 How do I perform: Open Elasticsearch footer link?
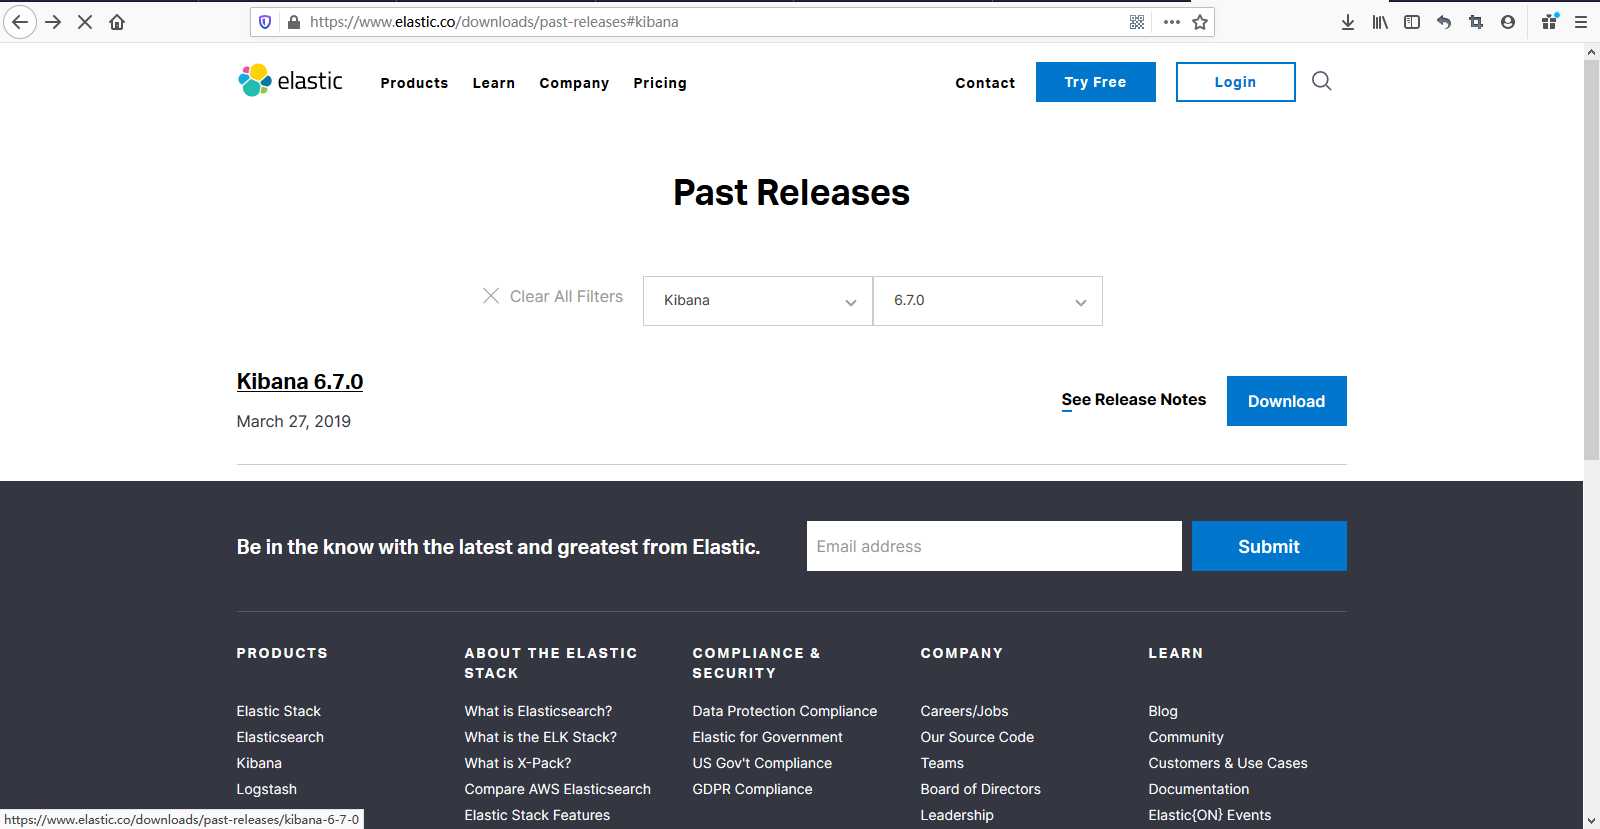[x=280, y=737]
